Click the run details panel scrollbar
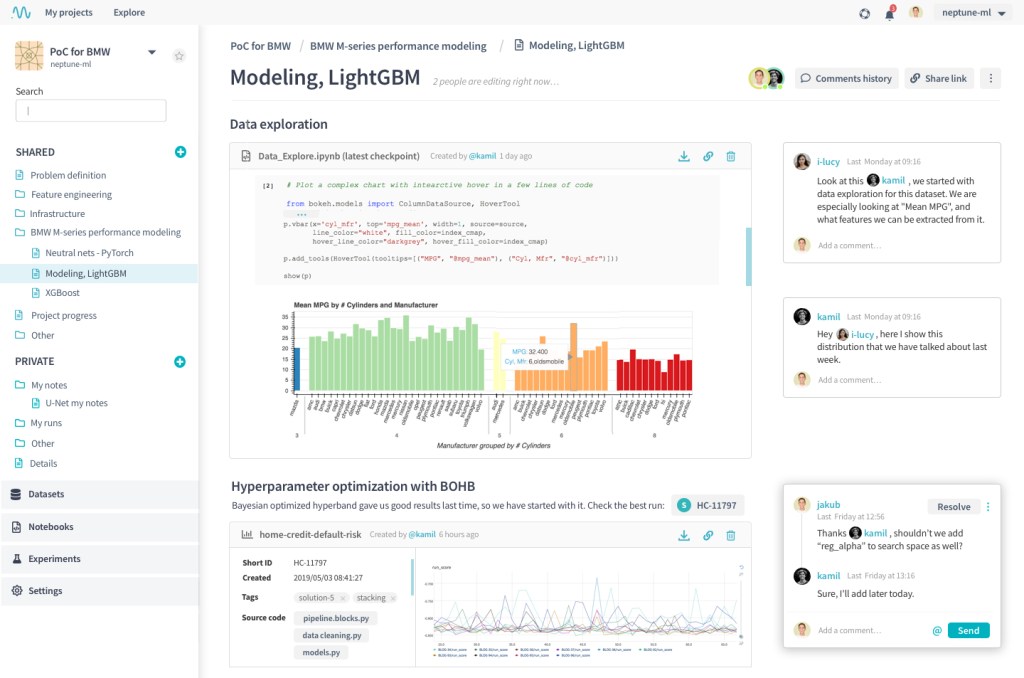Screen dimensions: 1024x678 pyautogui.click(x=412, y=577)
